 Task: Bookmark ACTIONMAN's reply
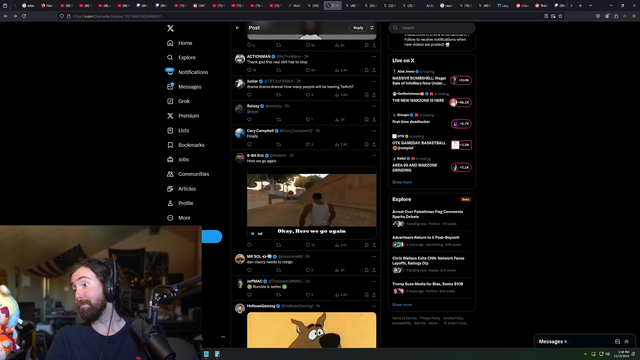click(x=367, y=70)
